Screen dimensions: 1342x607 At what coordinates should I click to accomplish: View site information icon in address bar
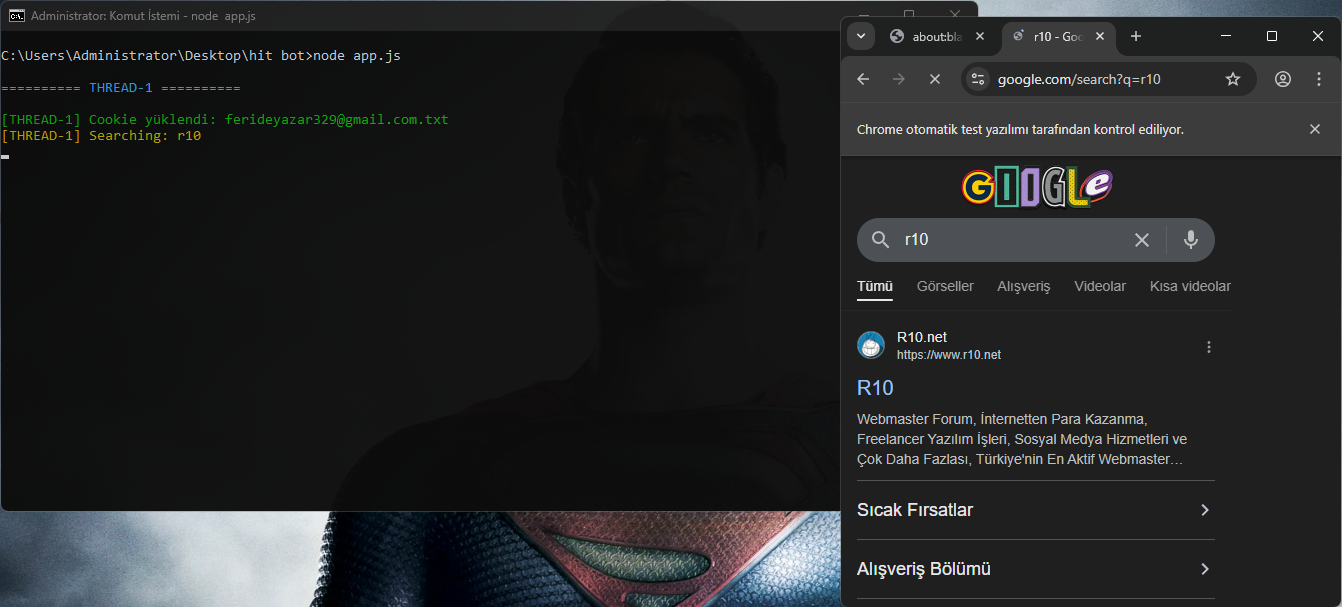tap(978, 79)
